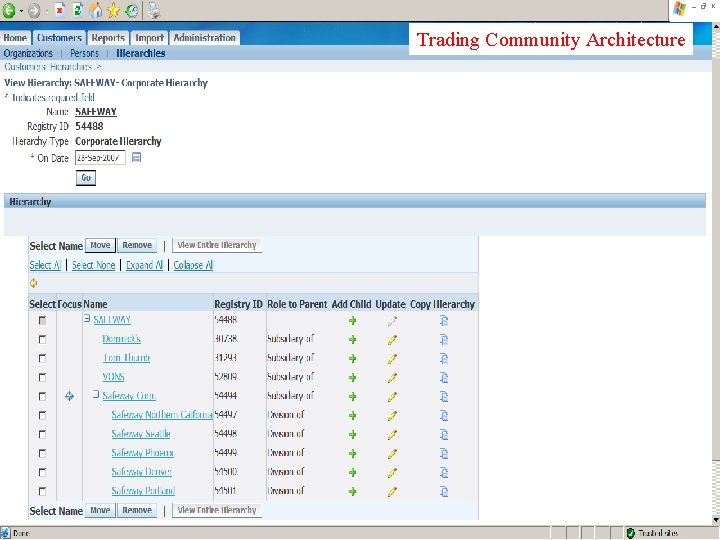Image resolution: width=720 pixels, height=540 pixels.
Task: Copy hierarchy icon for Safeway Corp. row
Action: (444, 396)
